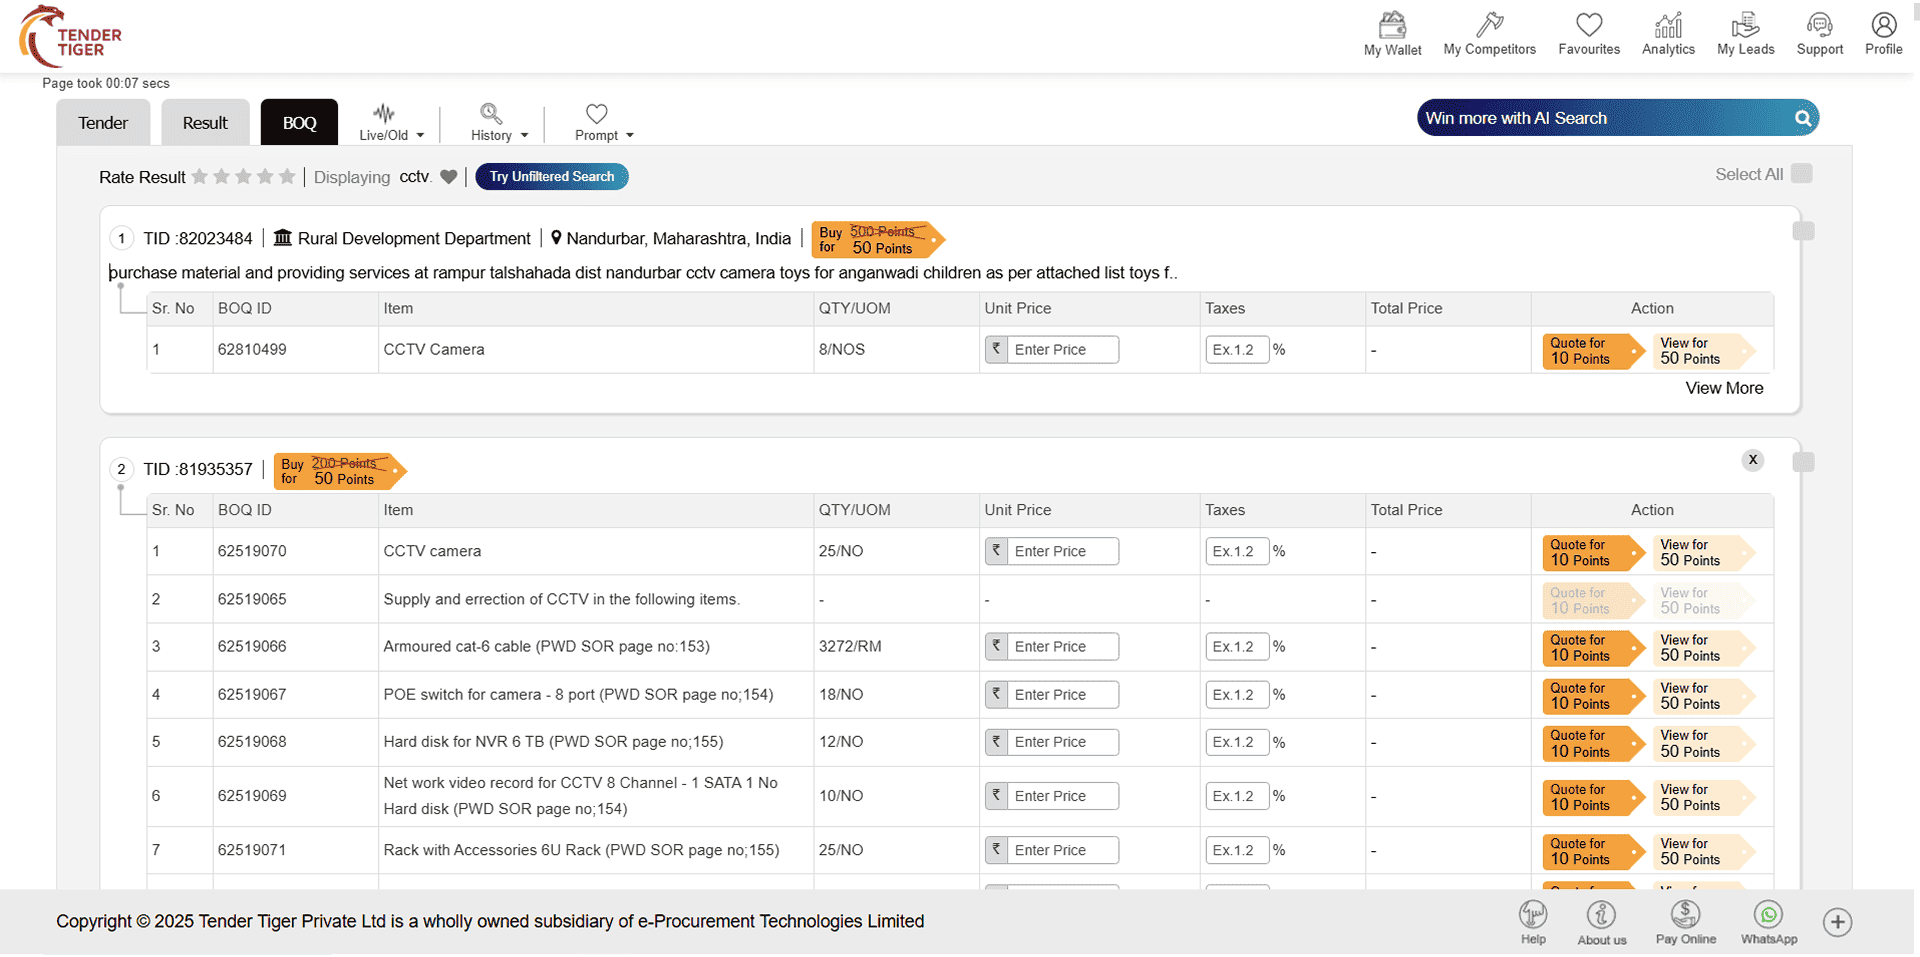Screen dimensions: 1920x957
Task: Open the Favourites heart icon
Action: tap(1588, 26)
